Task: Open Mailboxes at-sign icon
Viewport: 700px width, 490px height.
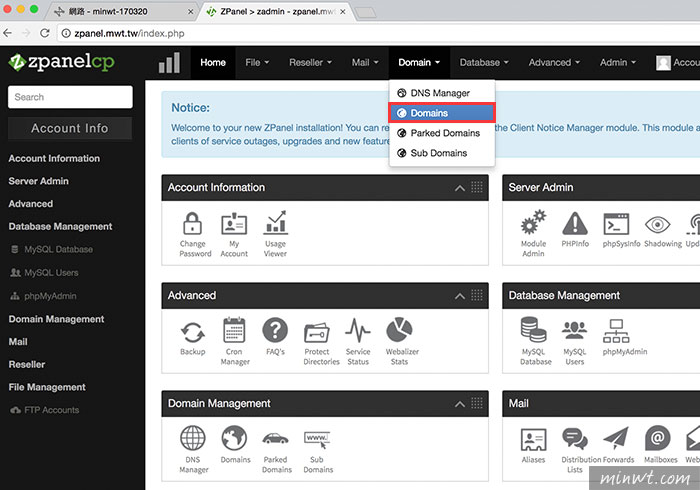Action: coord(658,438)
